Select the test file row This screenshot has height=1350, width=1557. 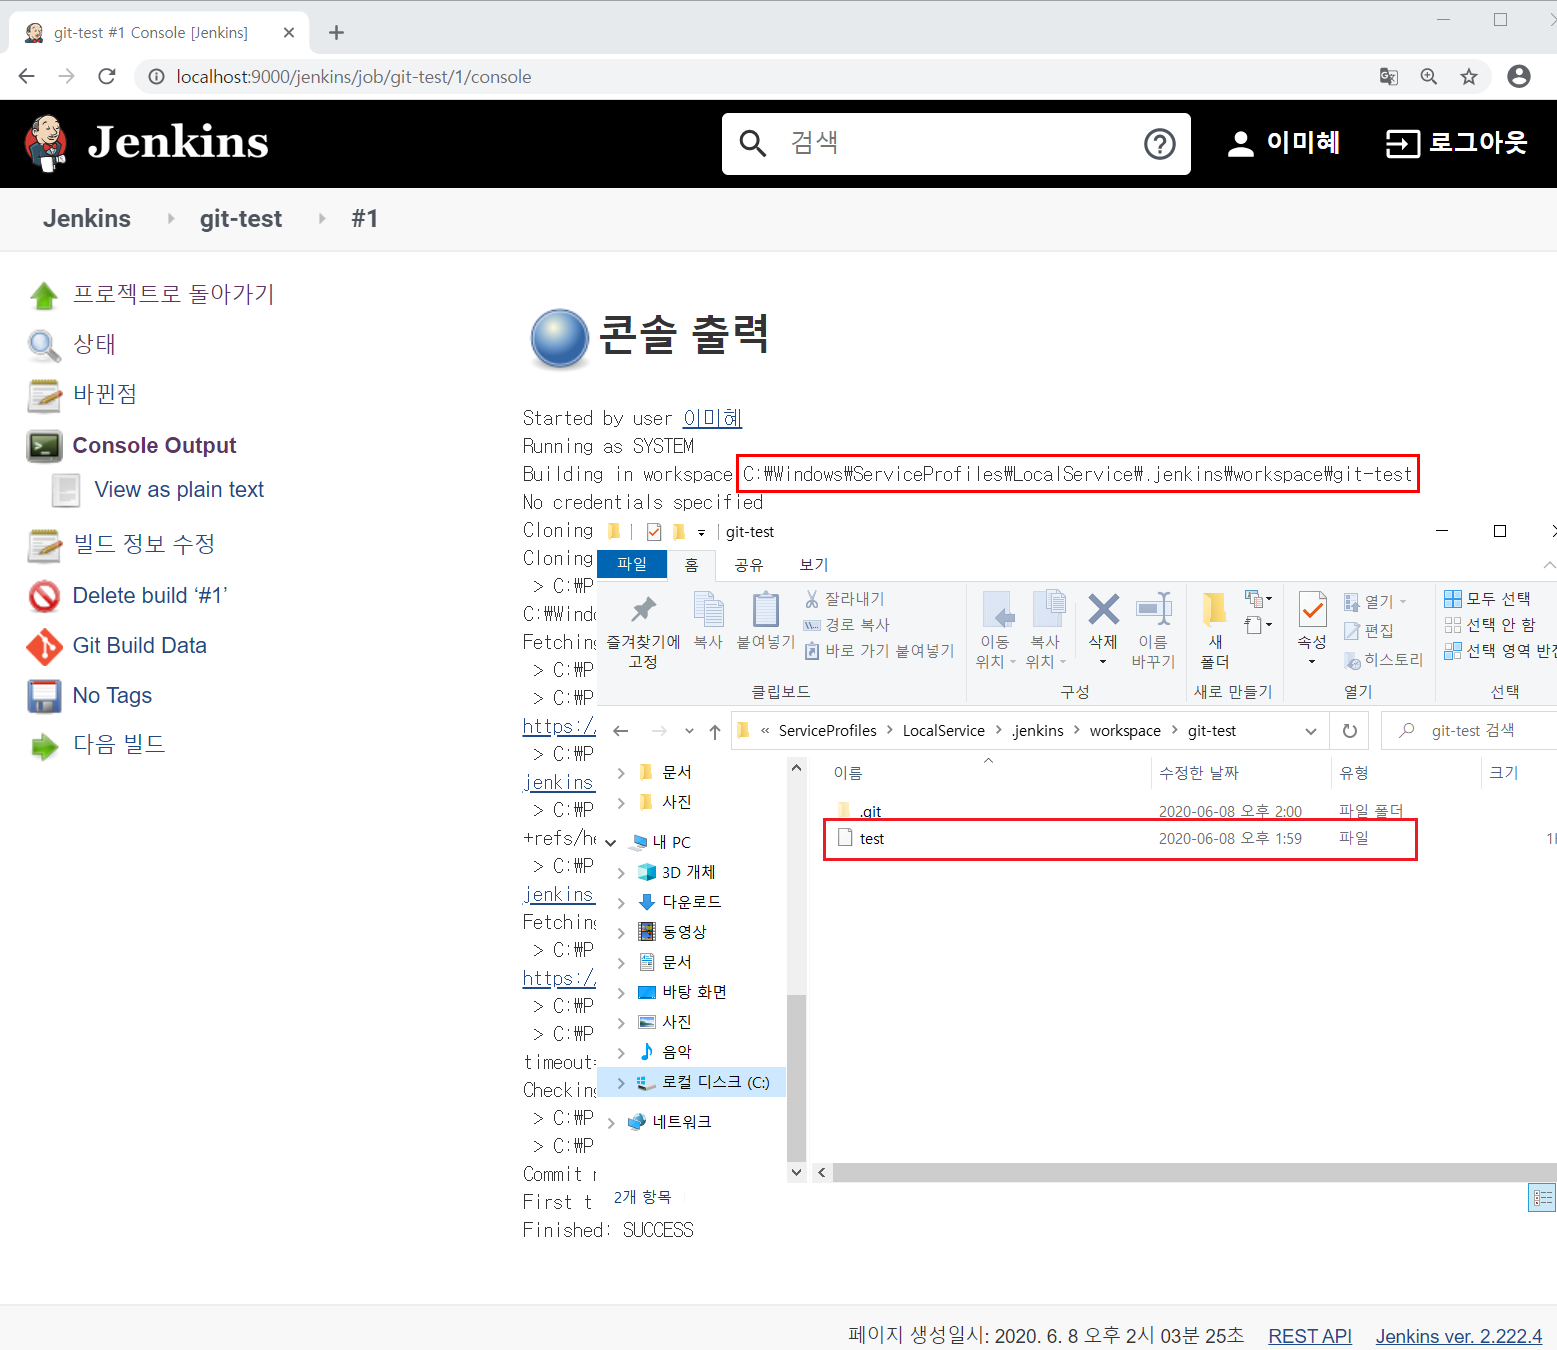pyautogui.click(x=1120, y=839)
